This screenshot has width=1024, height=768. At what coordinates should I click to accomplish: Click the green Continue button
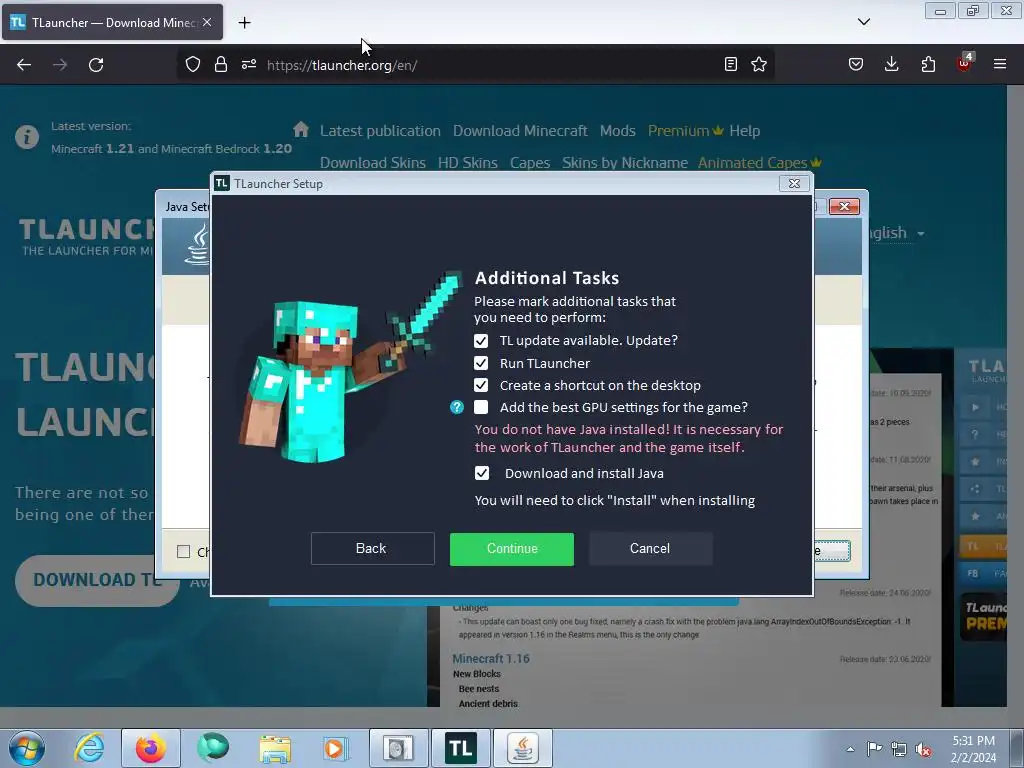tap(511, 549)
